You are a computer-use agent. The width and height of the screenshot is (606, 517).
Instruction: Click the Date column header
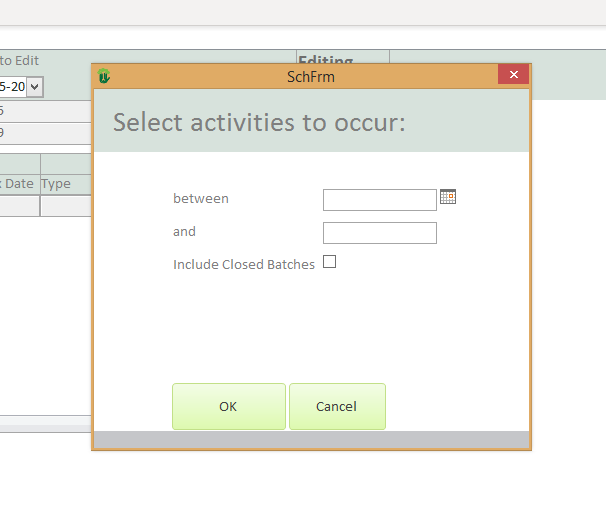(20, 184)
